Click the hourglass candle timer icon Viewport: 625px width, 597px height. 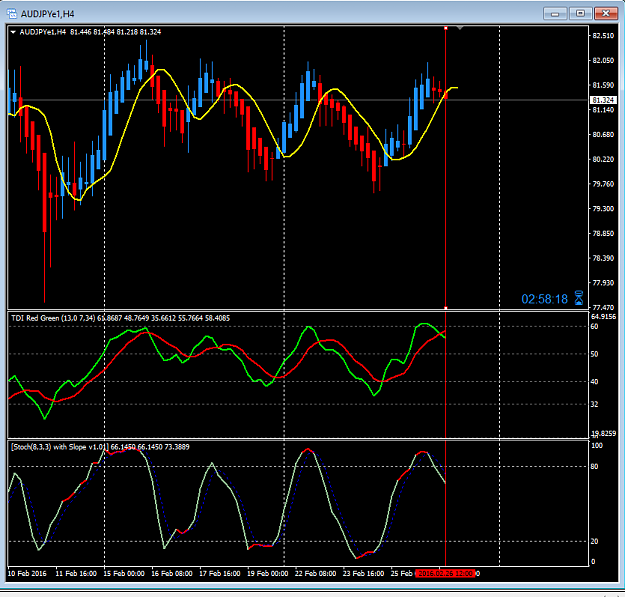click(579, 298)
